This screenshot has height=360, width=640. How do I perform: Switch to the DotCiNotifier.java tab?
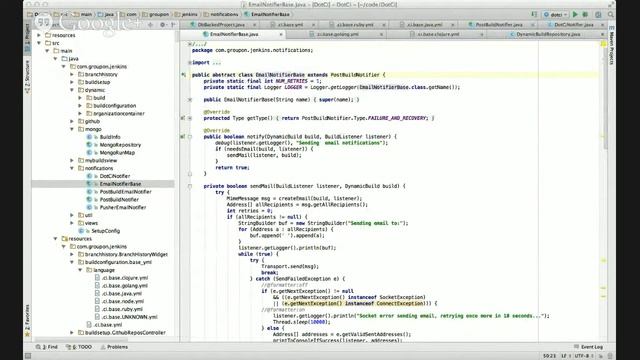(573, 25)
